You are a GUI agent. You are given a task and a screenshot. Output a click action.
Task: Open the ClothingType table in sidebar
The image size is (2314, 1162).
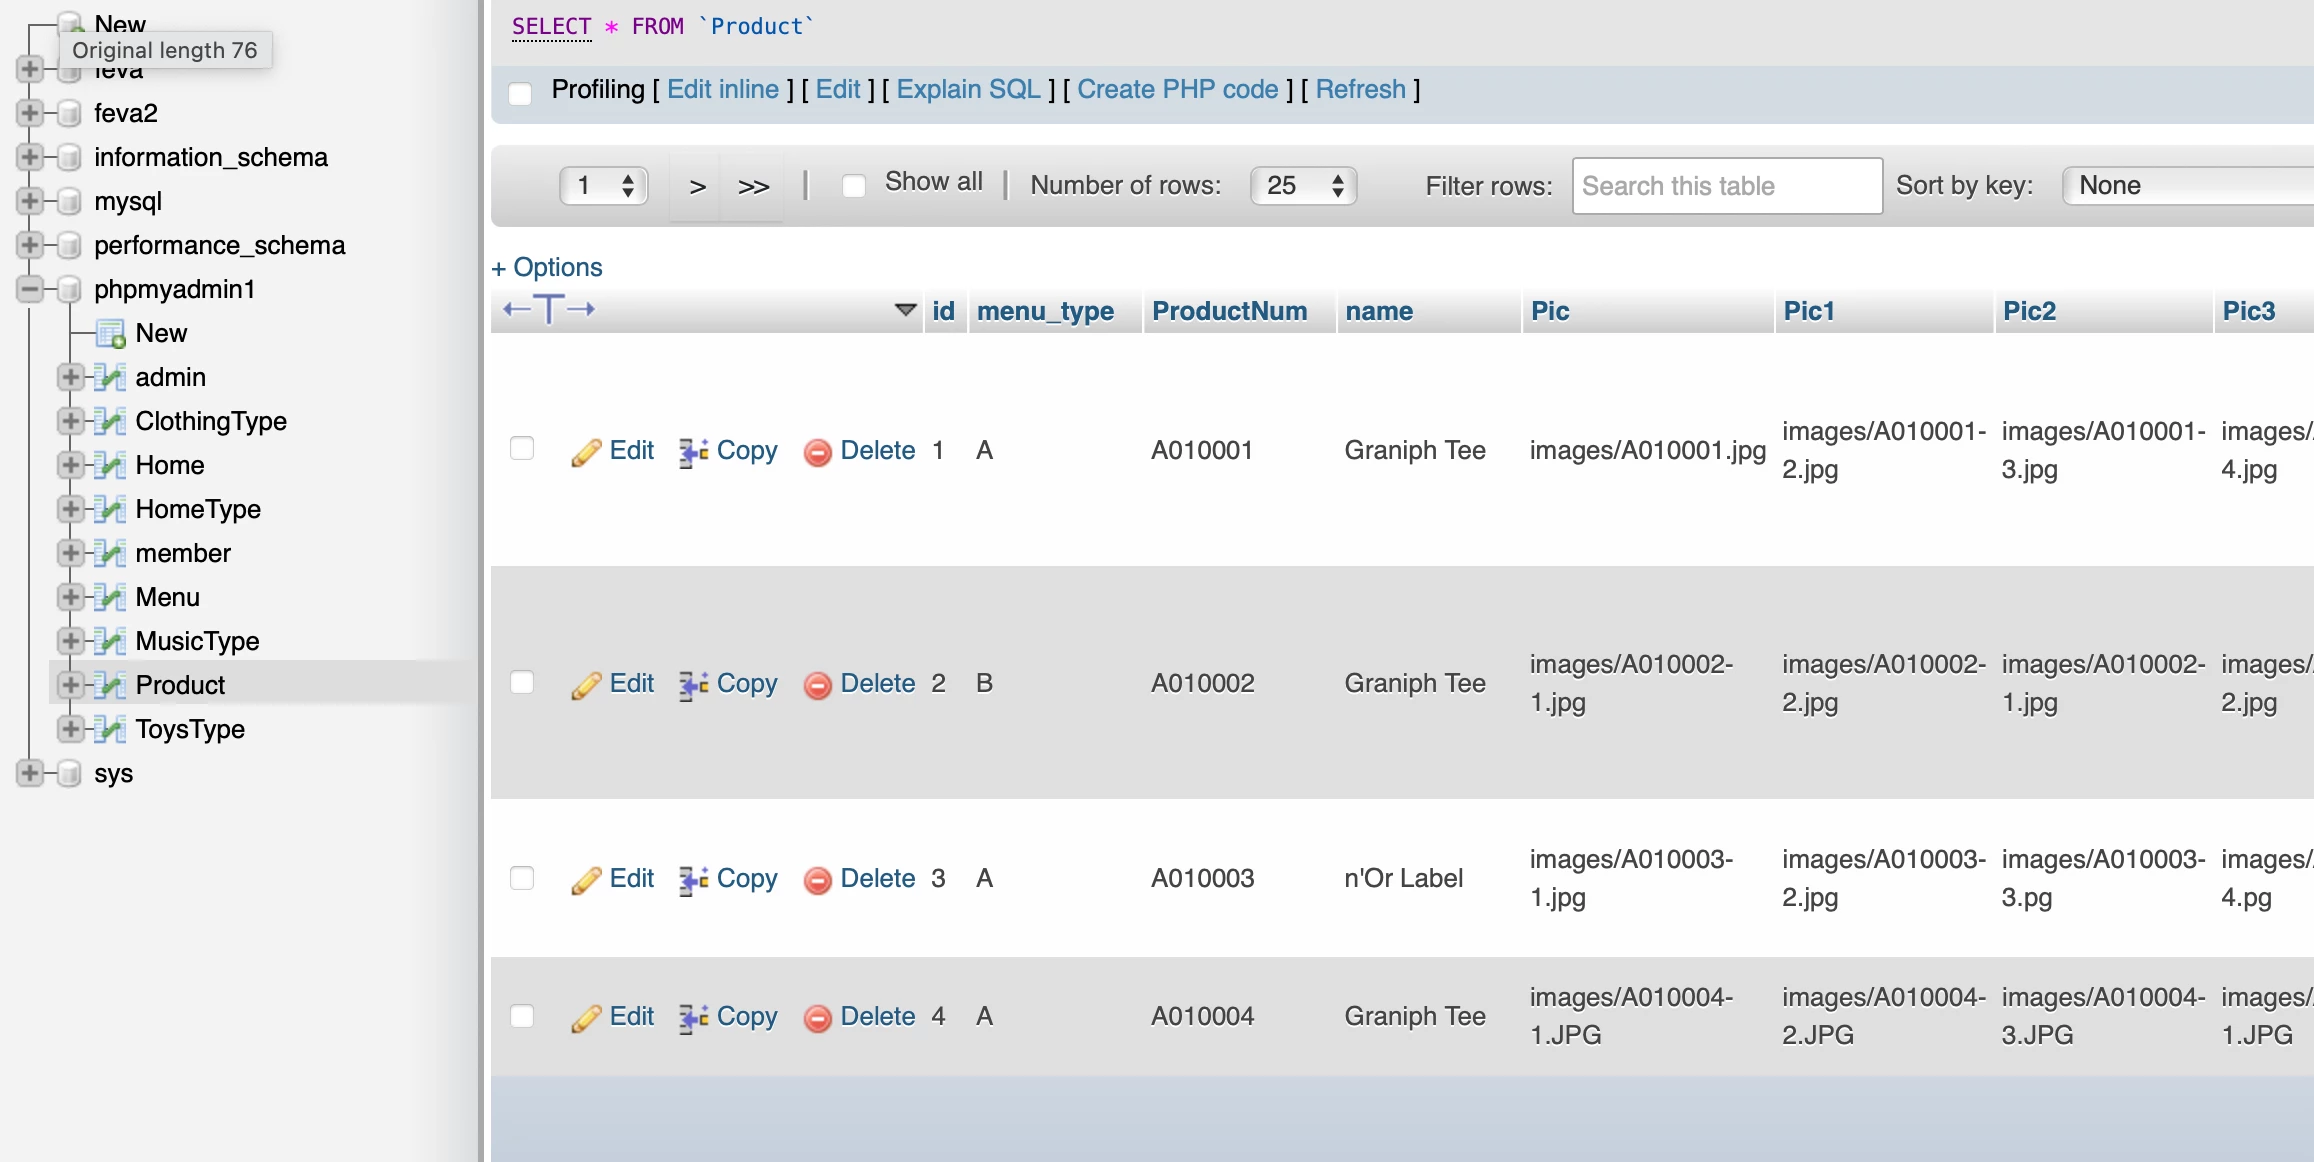click(x=210, y=422)
